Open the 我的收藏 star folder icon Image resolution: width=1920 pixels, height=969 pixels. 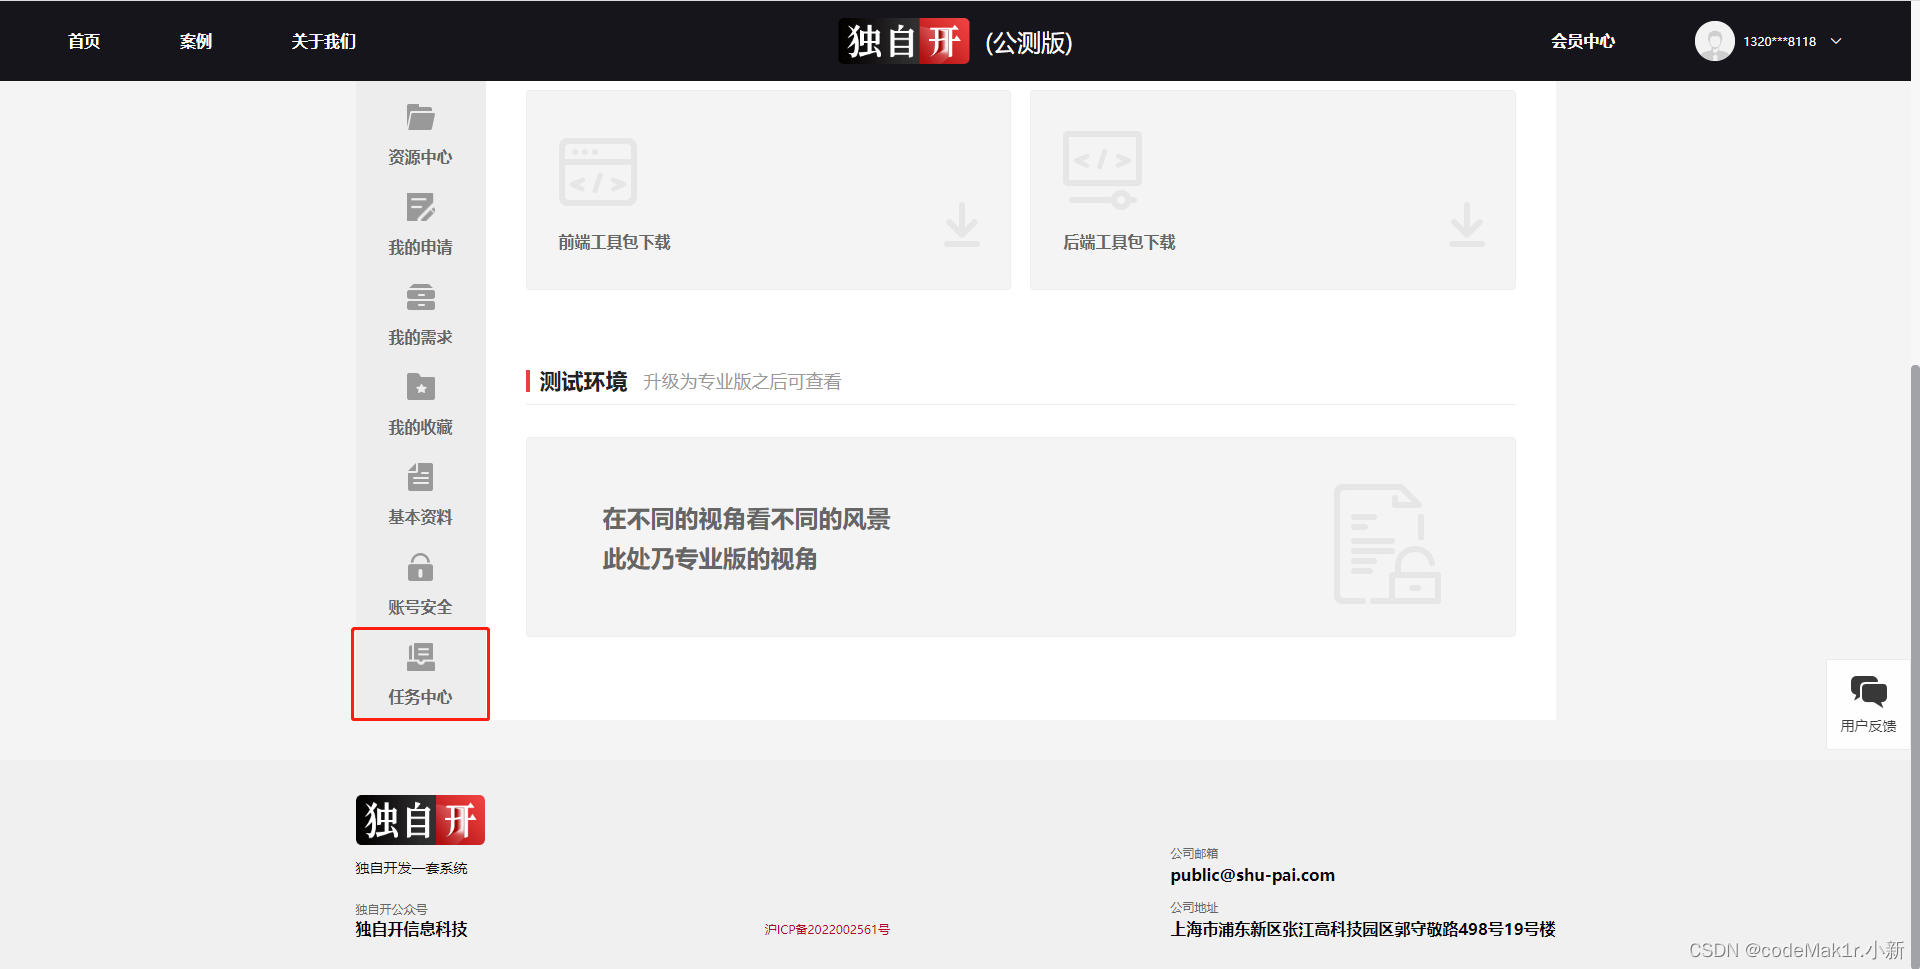(420, 386)
